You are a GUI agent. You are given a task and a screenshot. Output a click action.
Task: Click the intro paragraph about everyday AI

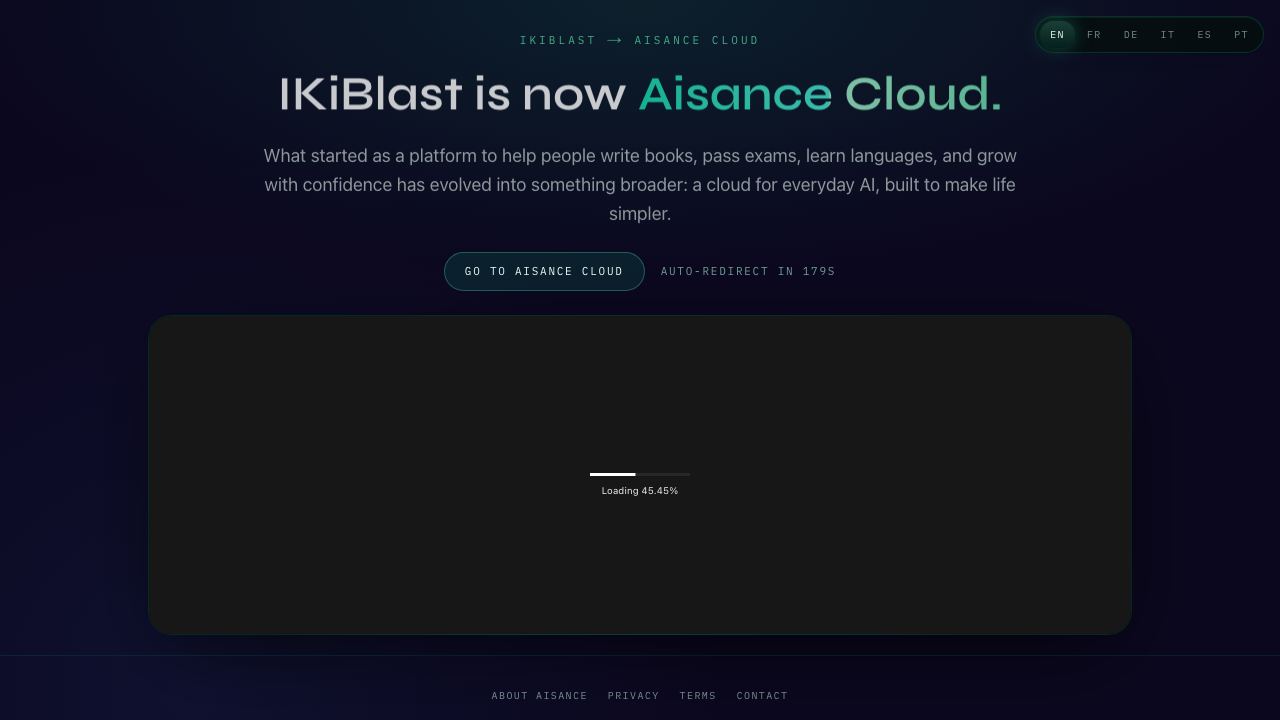click(640, 185)
